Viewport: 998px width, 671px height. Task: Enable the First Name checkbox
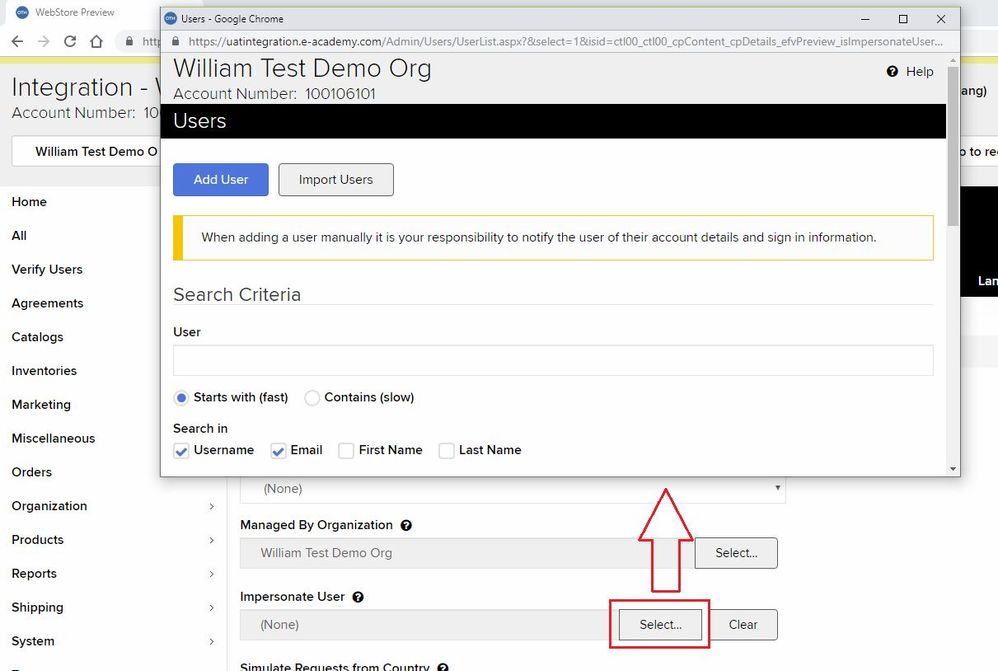(x=346, y=451)
